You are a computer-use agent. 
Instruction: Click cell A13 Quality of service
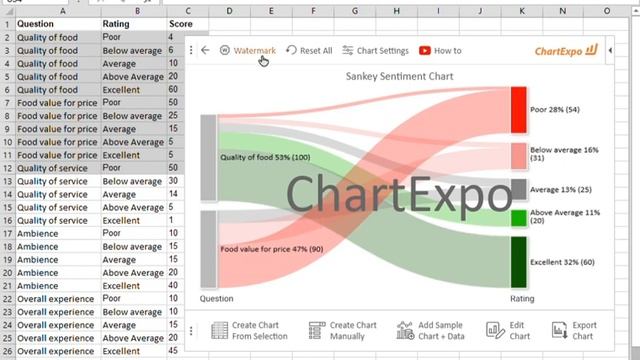[58, 181]
